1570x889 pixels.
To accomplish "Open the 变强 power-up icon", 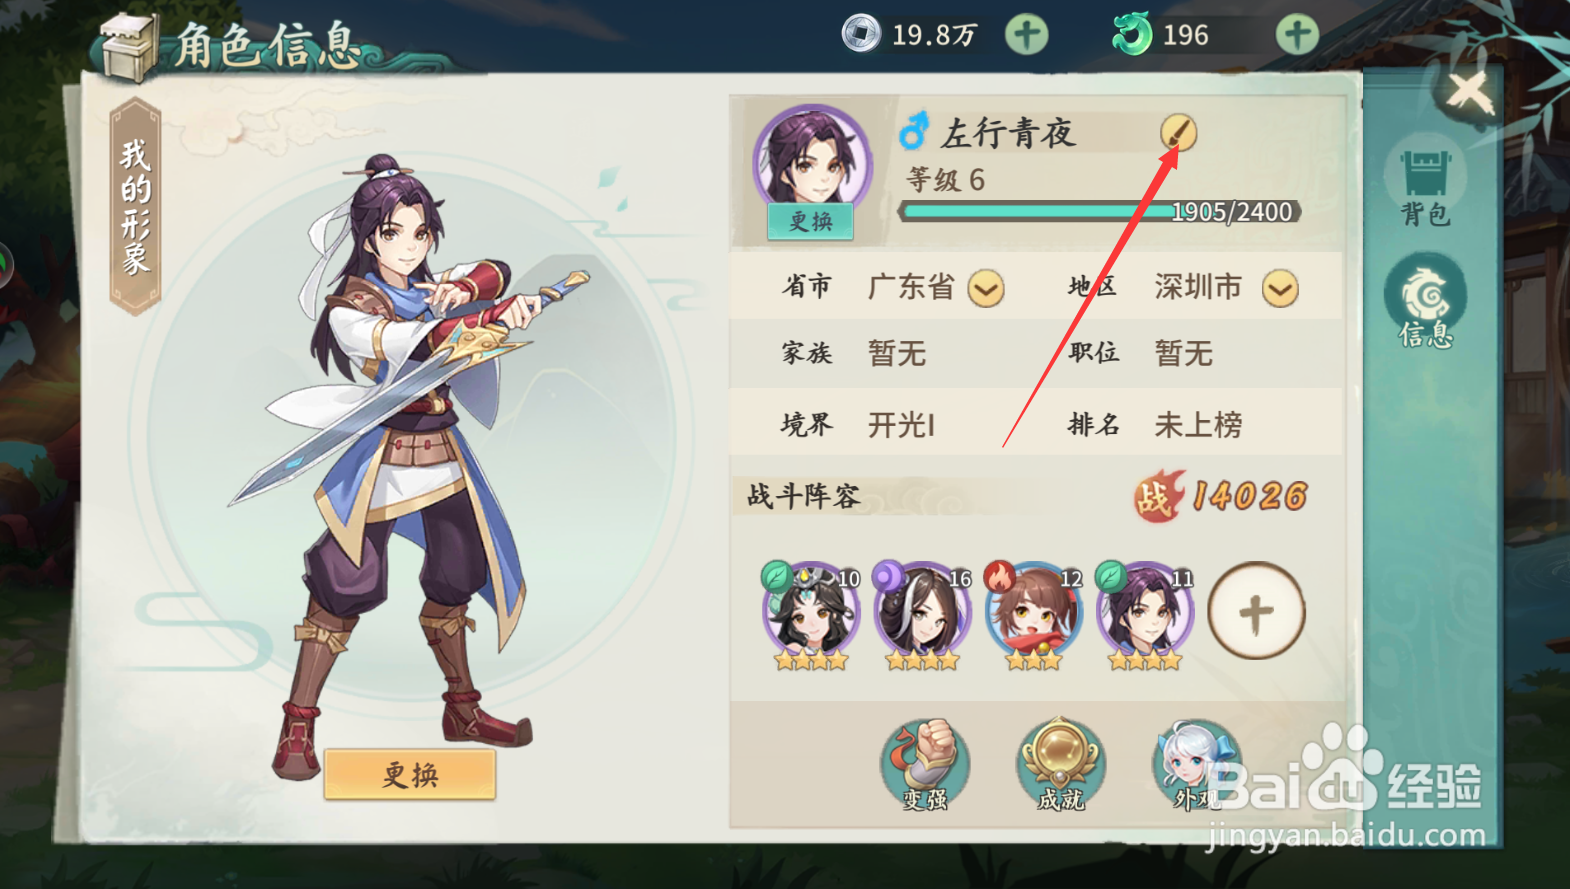I will [925, 765].
